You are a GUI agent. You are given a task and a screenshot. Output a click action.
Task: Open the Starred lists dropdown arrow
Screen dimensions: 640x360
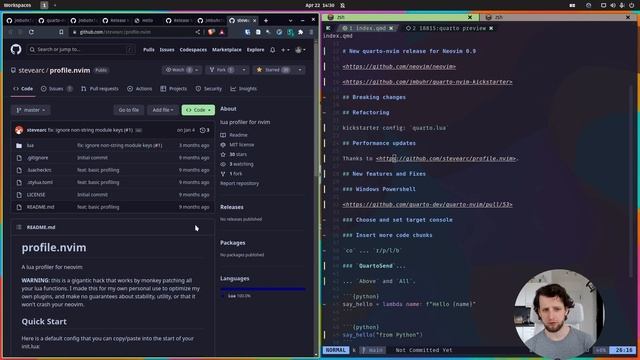point(300,70)
